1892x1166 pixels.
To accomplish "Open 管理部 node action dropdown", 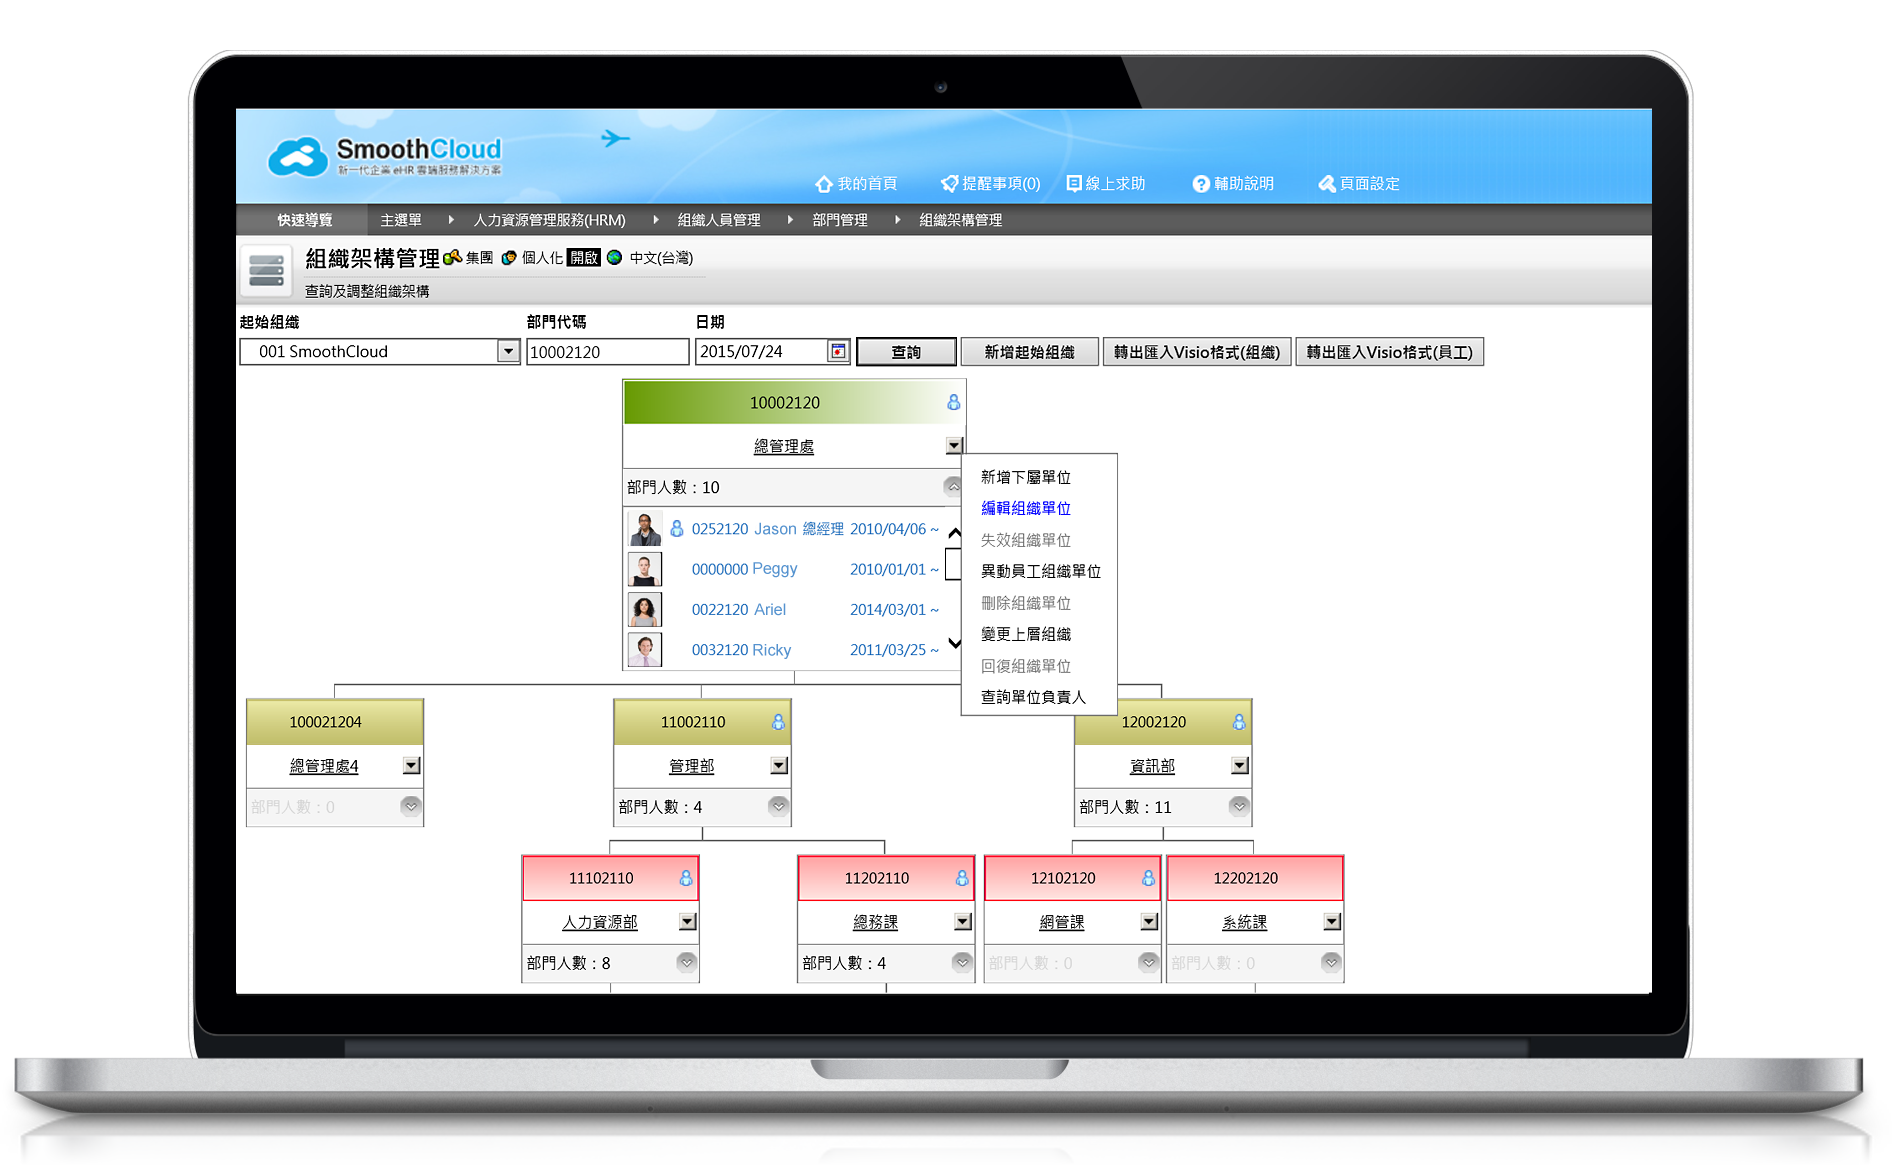I will click(779, 766).
